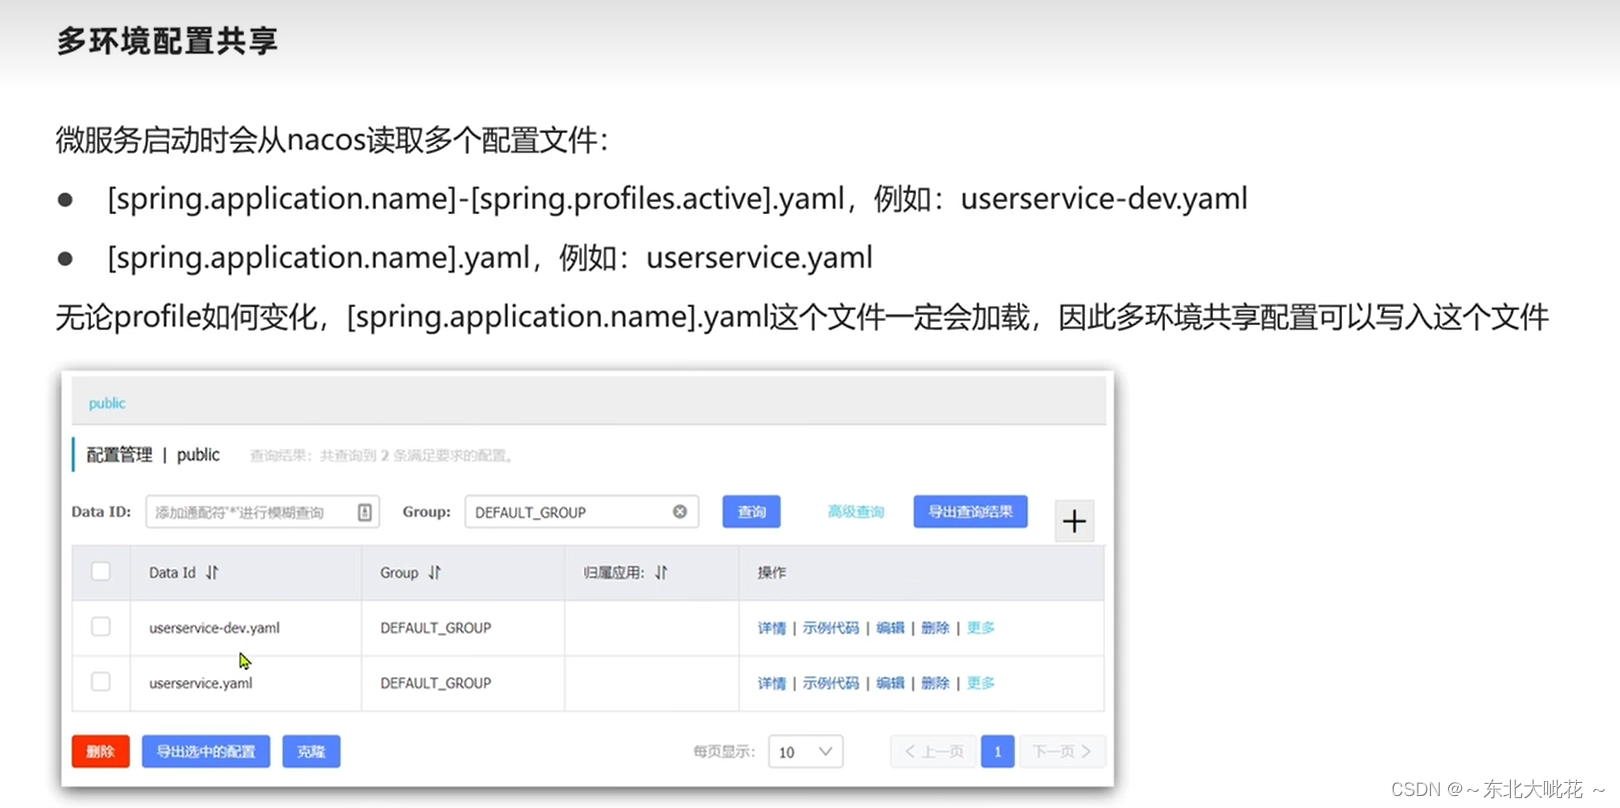The height and width of the screenshot is (808, 1620).
Task: Select the public namespace tab
Action: (107, 403)
